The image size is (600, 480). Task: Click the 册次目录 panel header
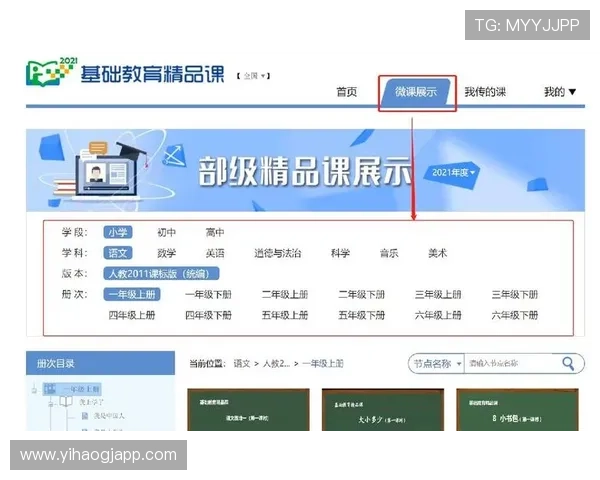coord(100,363)
